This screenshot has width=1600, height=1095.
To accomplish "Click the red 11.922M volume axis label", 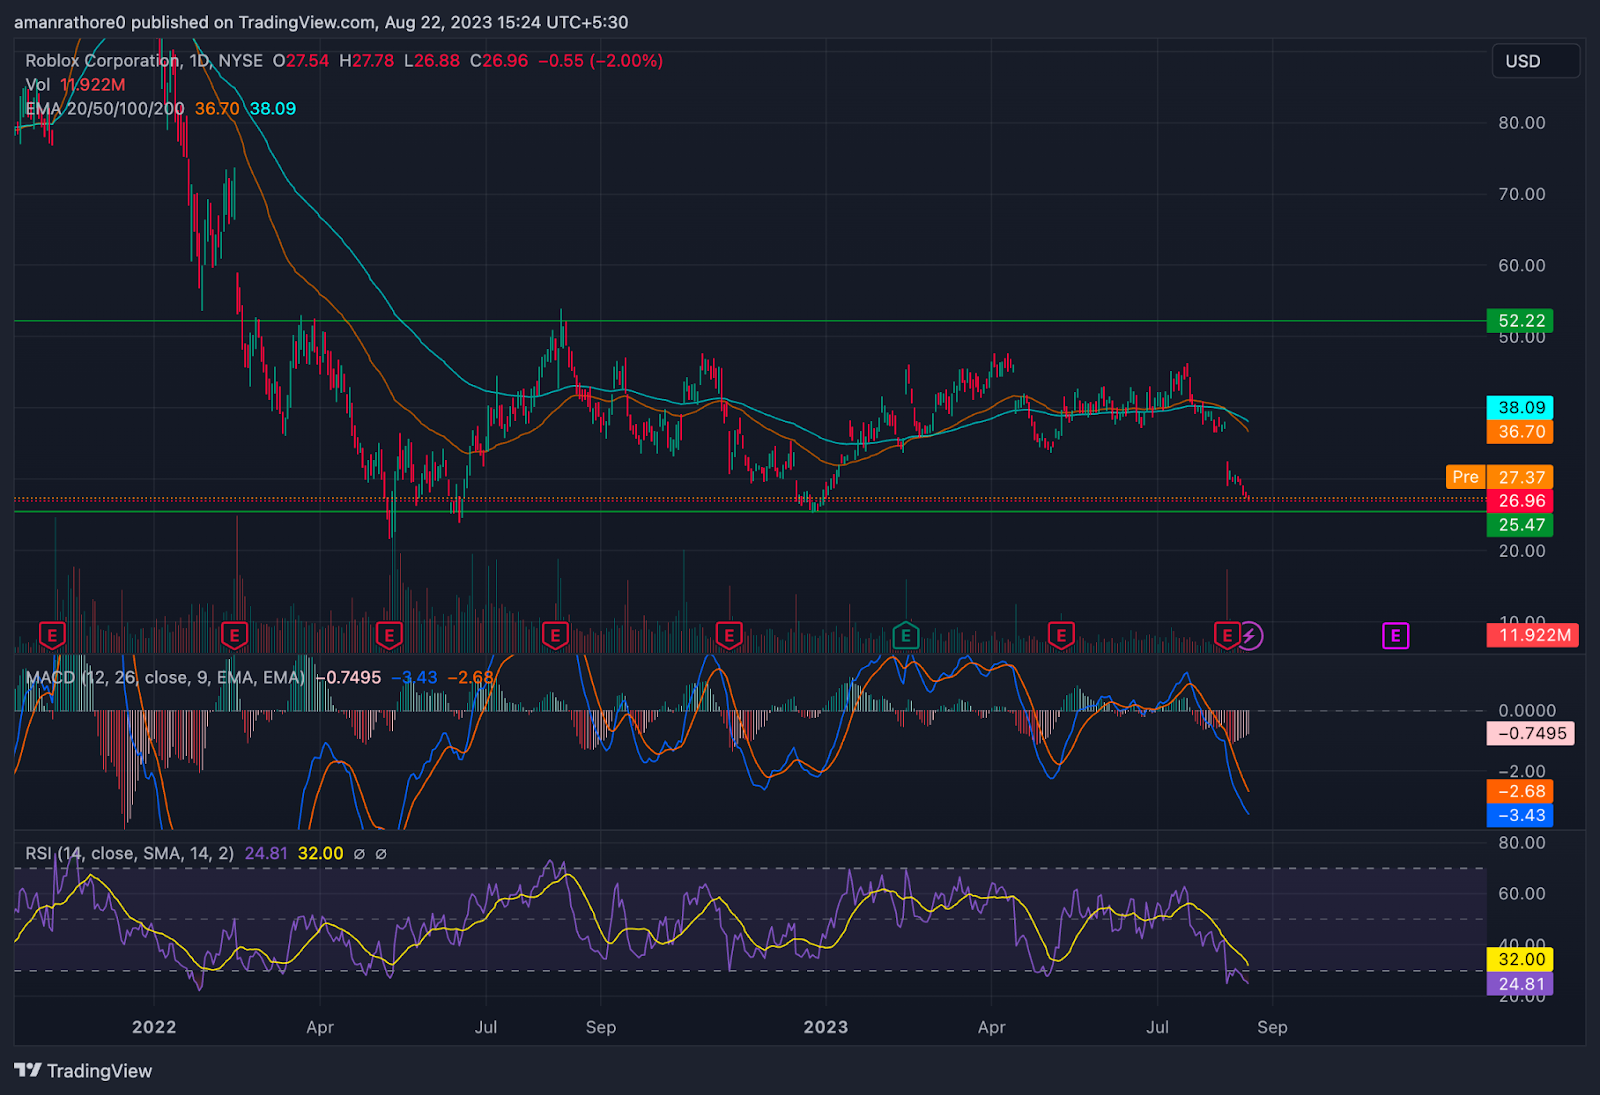I will coord(1533,635).
